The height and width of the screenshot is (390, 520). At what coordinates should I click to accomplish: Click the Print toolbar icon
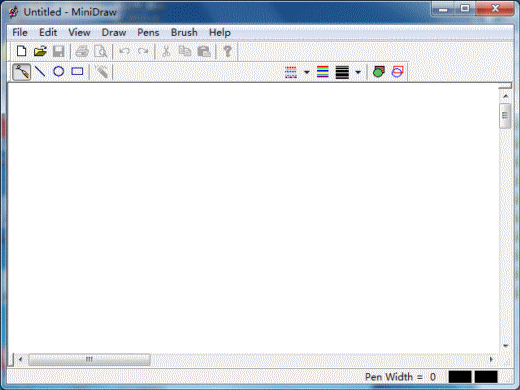pos(82,51)
